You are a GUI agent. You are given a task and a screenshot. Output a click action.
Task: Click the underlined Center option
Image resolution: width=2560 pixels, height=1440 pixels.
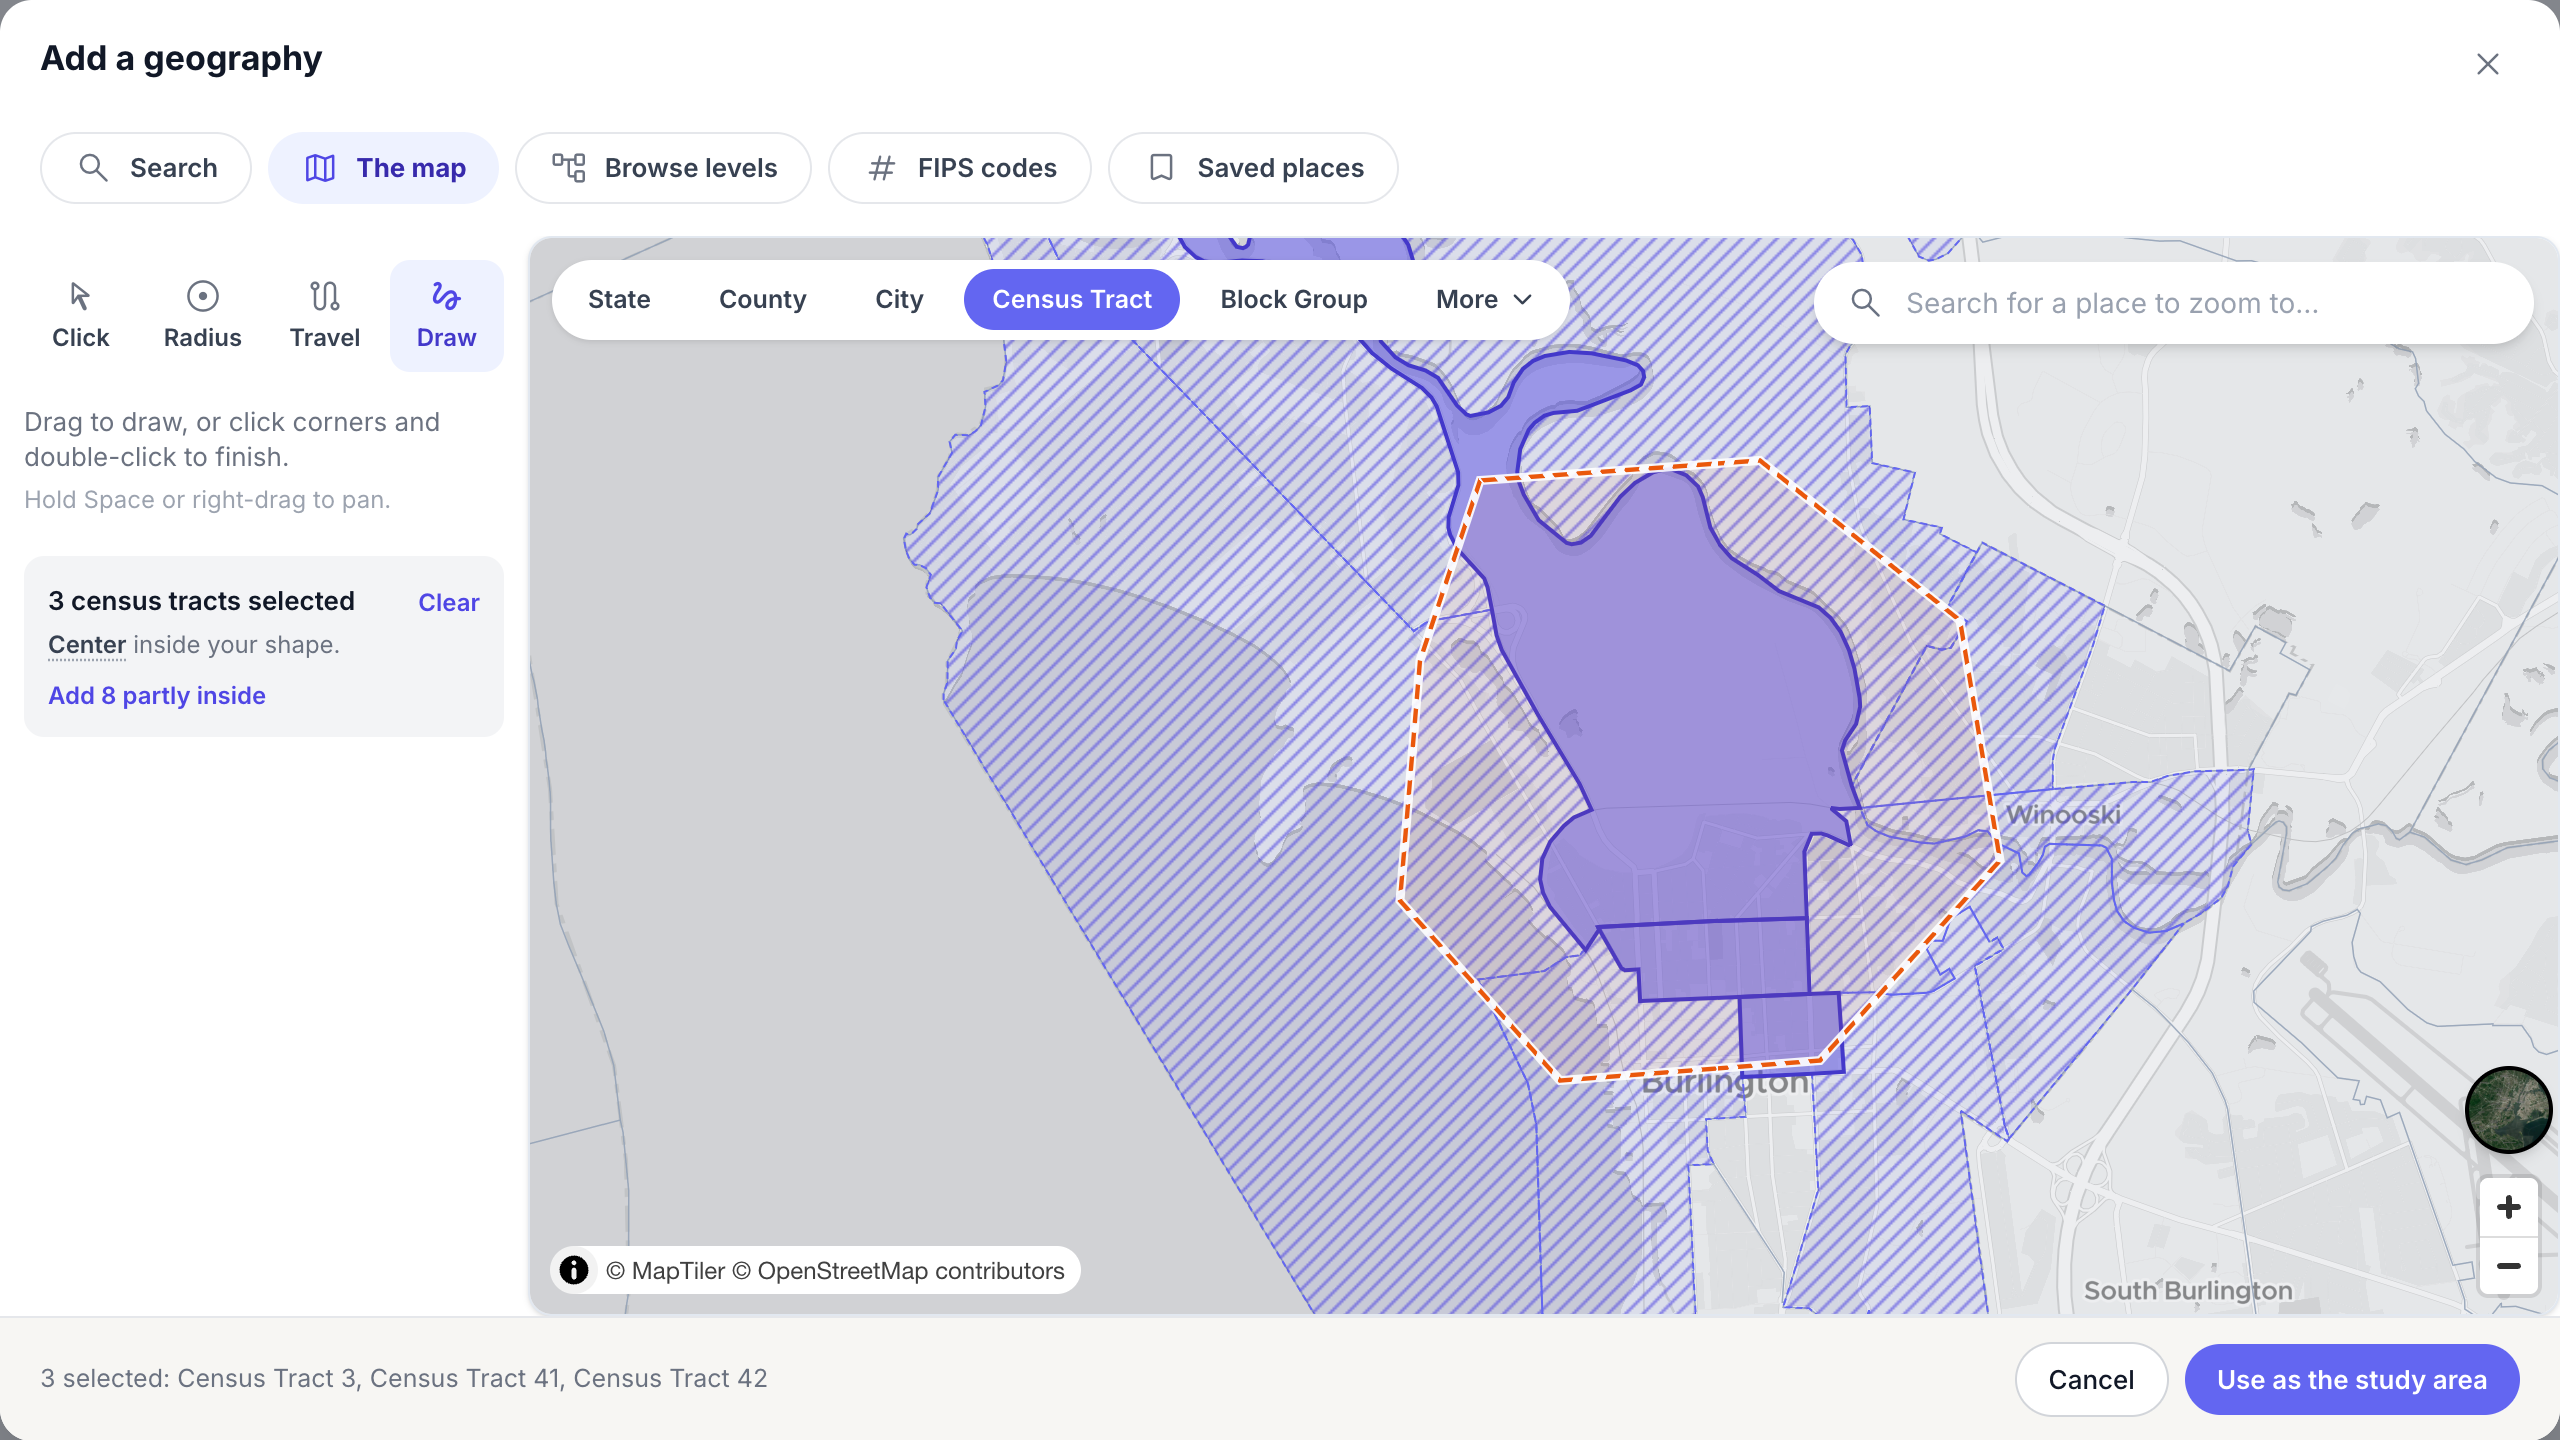tap(87, 645)
